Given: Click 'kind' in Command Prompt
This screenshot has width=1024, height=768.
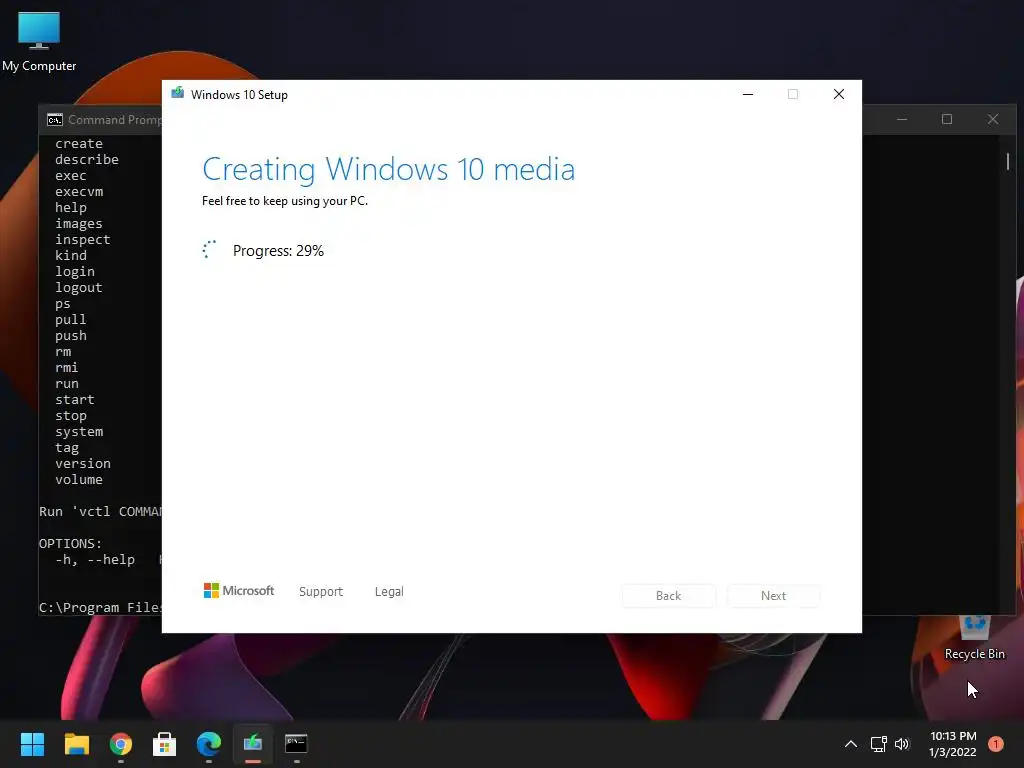Looking at the screenshot, I should click(x=71, y=255).
